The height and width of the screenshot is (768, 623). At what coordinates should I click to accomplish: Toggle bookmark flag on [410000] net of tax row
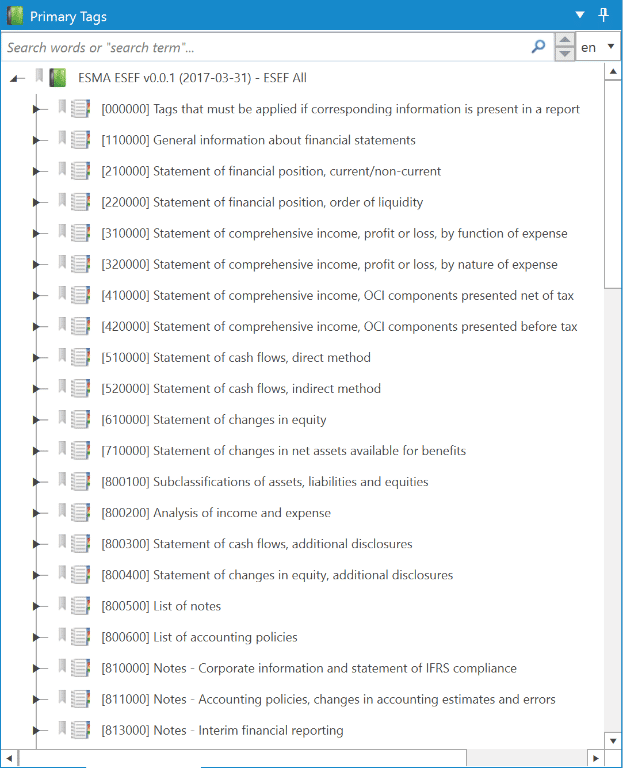pos(62,293)
